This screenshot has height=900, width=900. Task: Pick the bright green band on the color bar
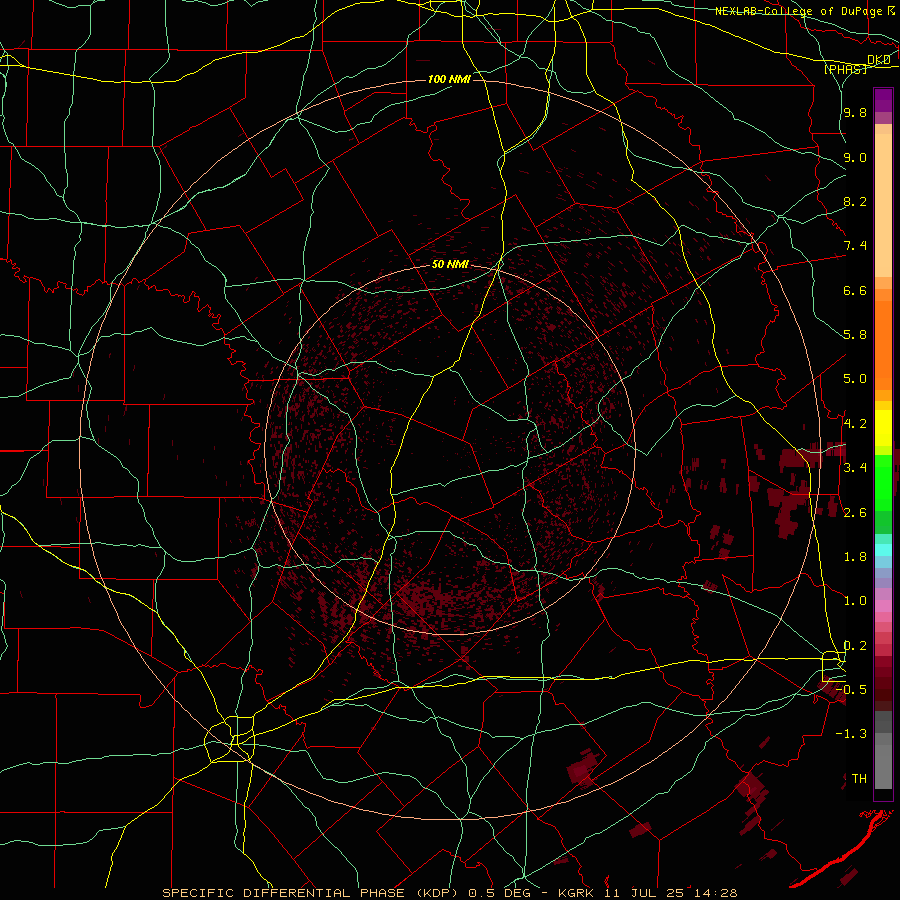tap(883, 482)
